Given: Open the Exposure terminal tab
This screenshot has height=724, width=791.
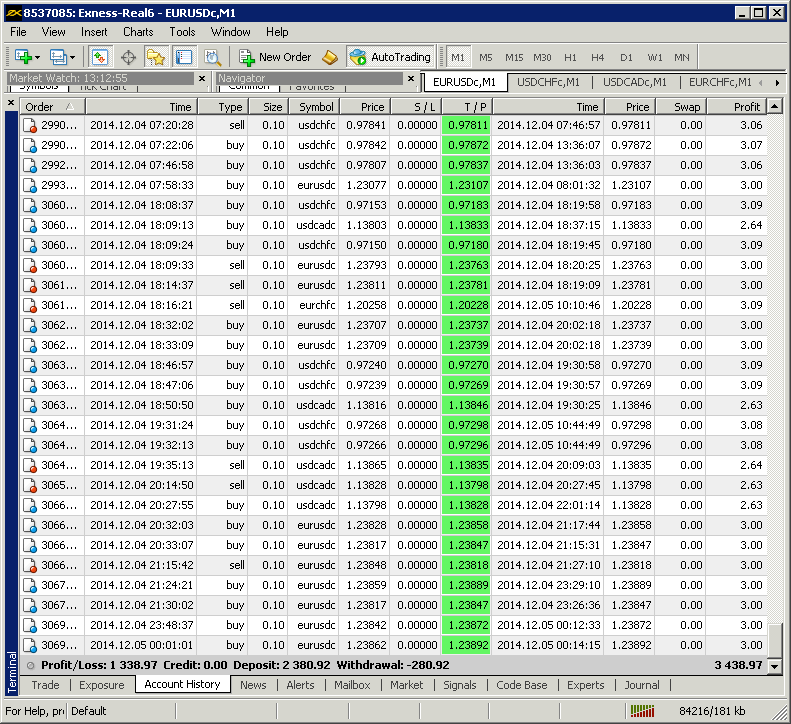Looking at the screenshot, I should [101, 685].
